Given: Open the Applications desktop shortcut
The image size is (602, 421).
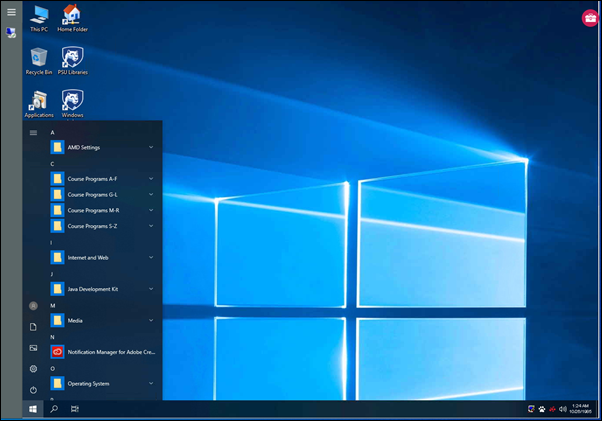Looking at the screenshot, I should point(39,104).
